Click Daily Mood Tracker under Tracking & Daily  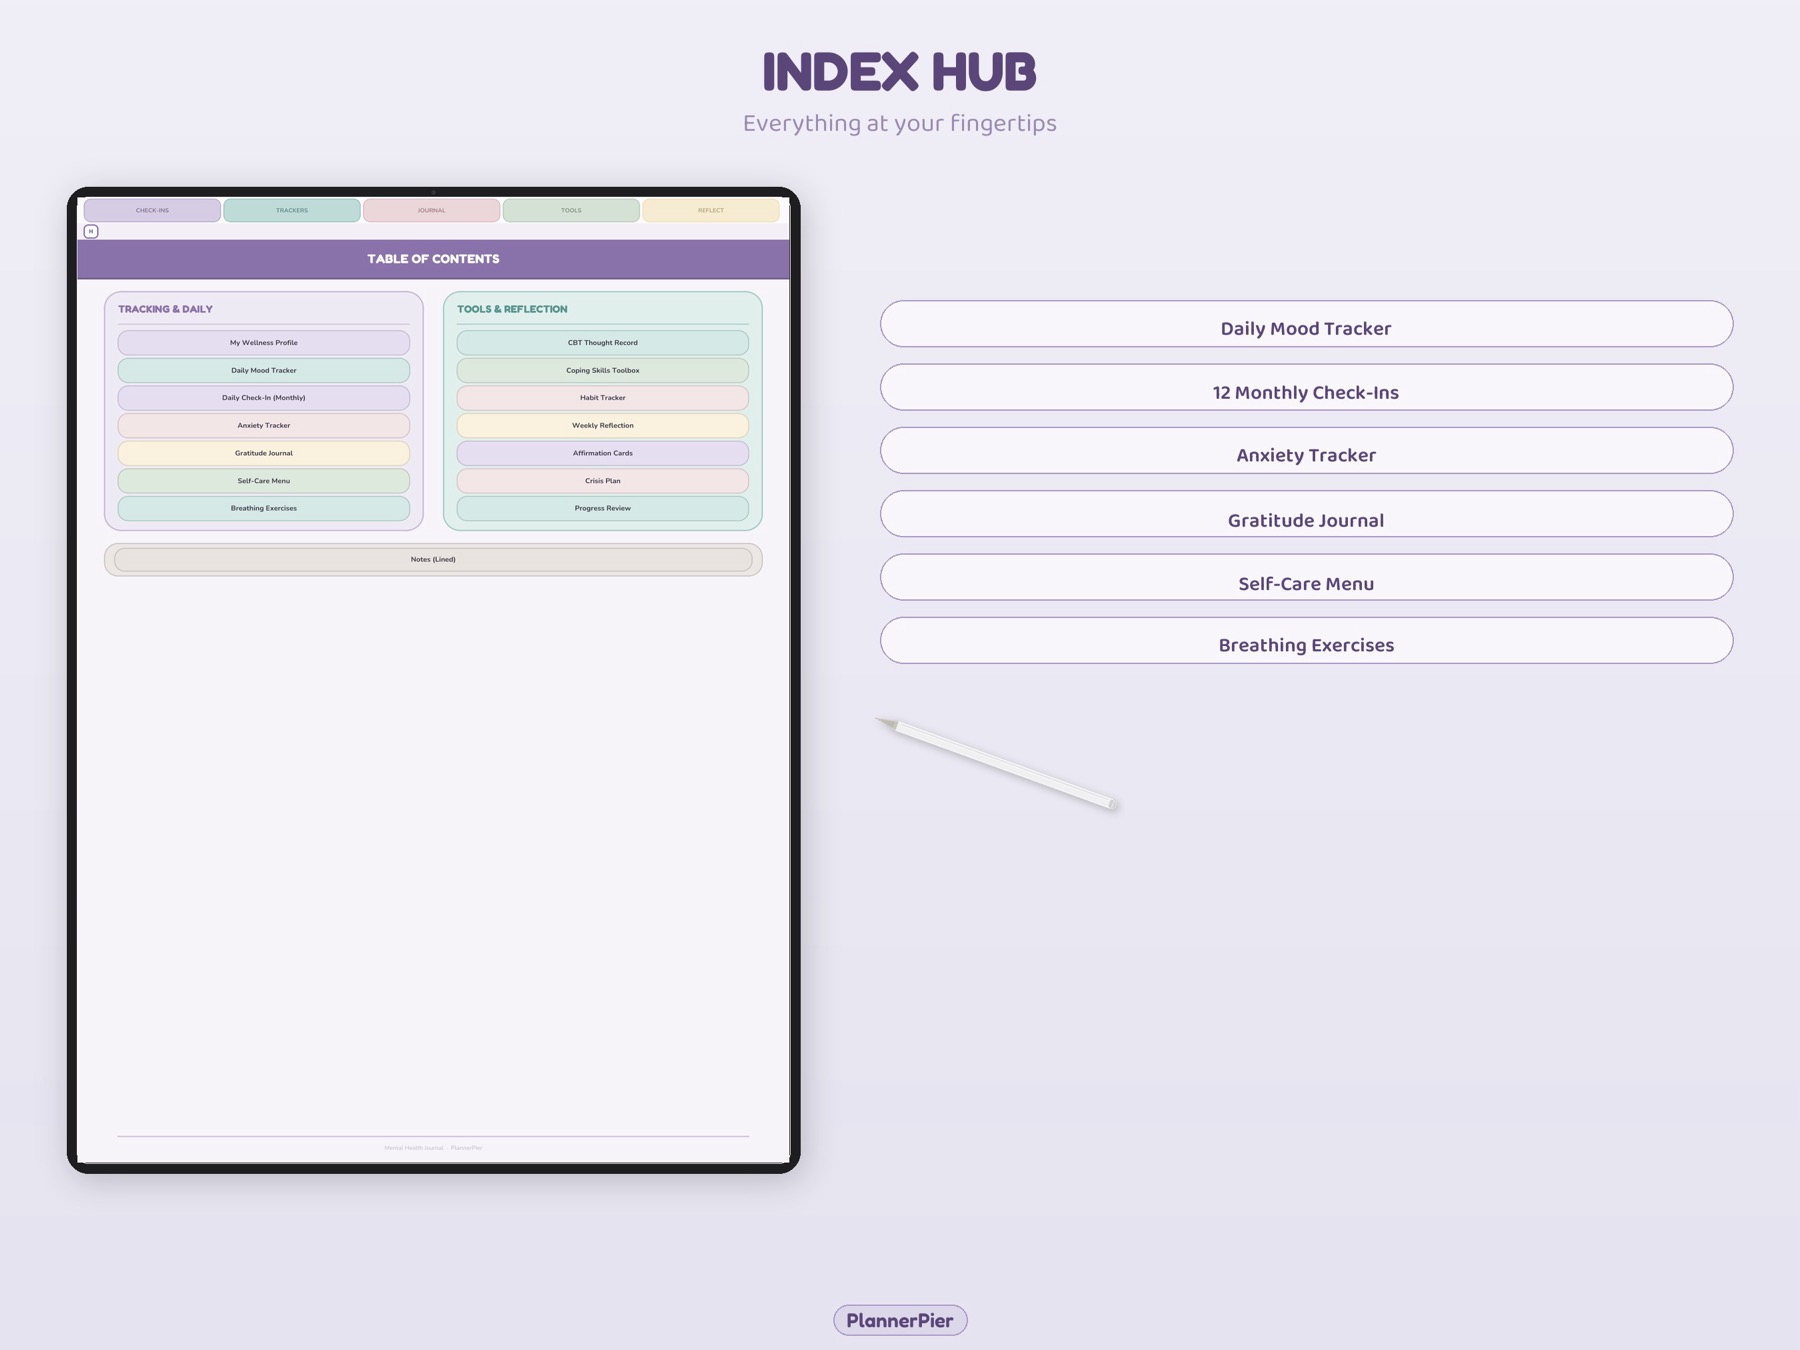[263, 369]
